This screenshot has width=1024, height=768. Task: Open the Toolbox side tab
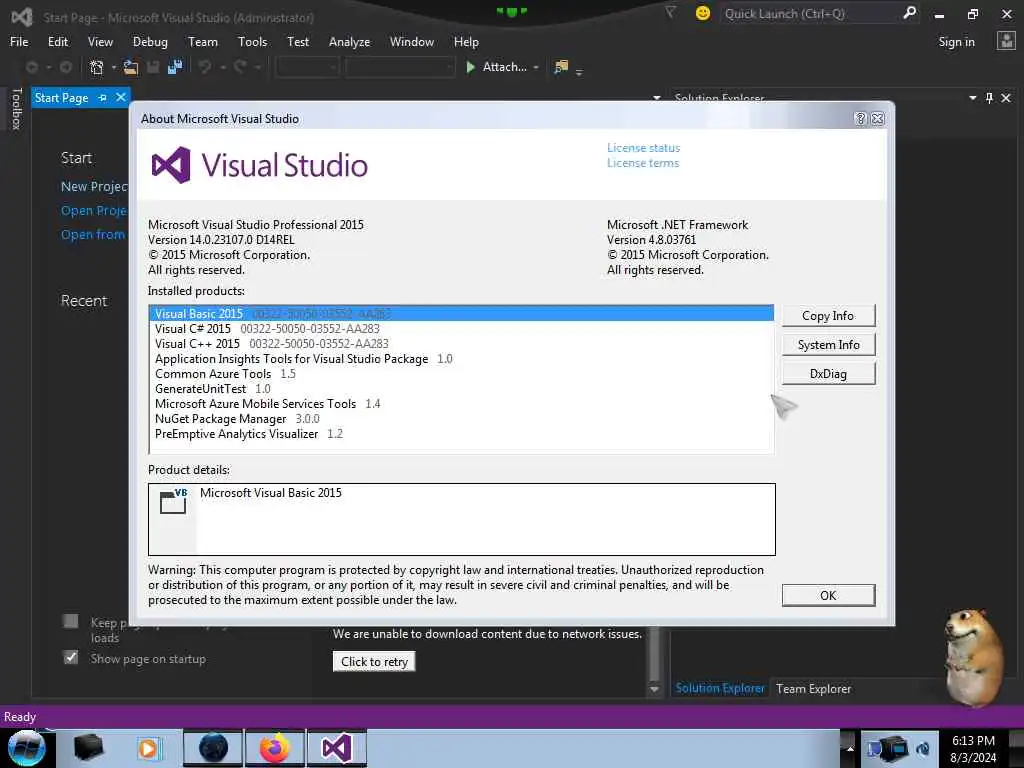[x=16, y=108]
